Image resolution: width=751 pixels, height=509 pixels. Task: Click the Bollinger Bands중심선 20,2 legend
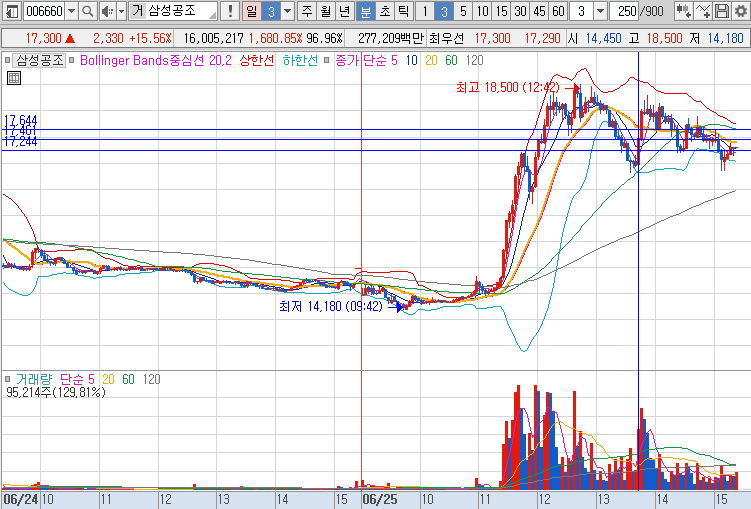(x=156, y=60)
